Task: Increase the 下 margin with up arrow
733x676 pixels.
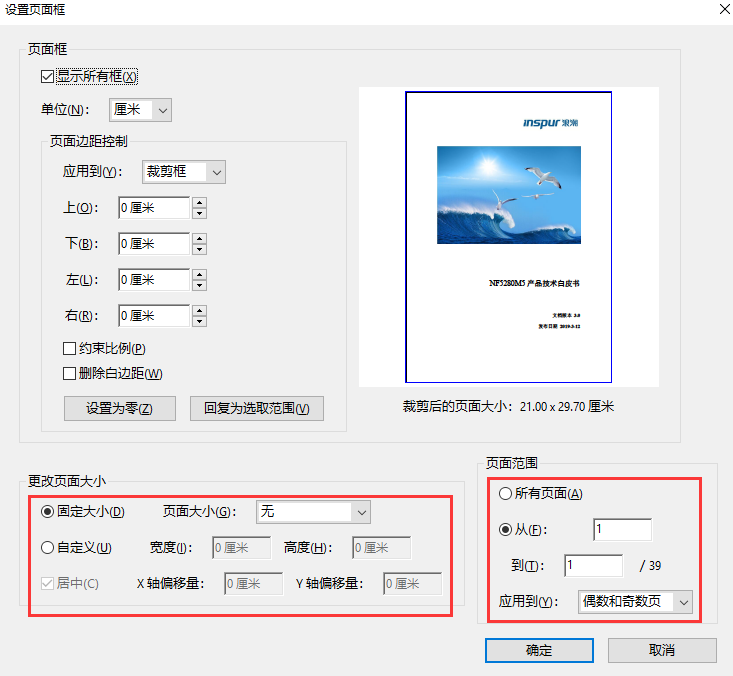Action: pyautogui.click(x=200, y=238)
